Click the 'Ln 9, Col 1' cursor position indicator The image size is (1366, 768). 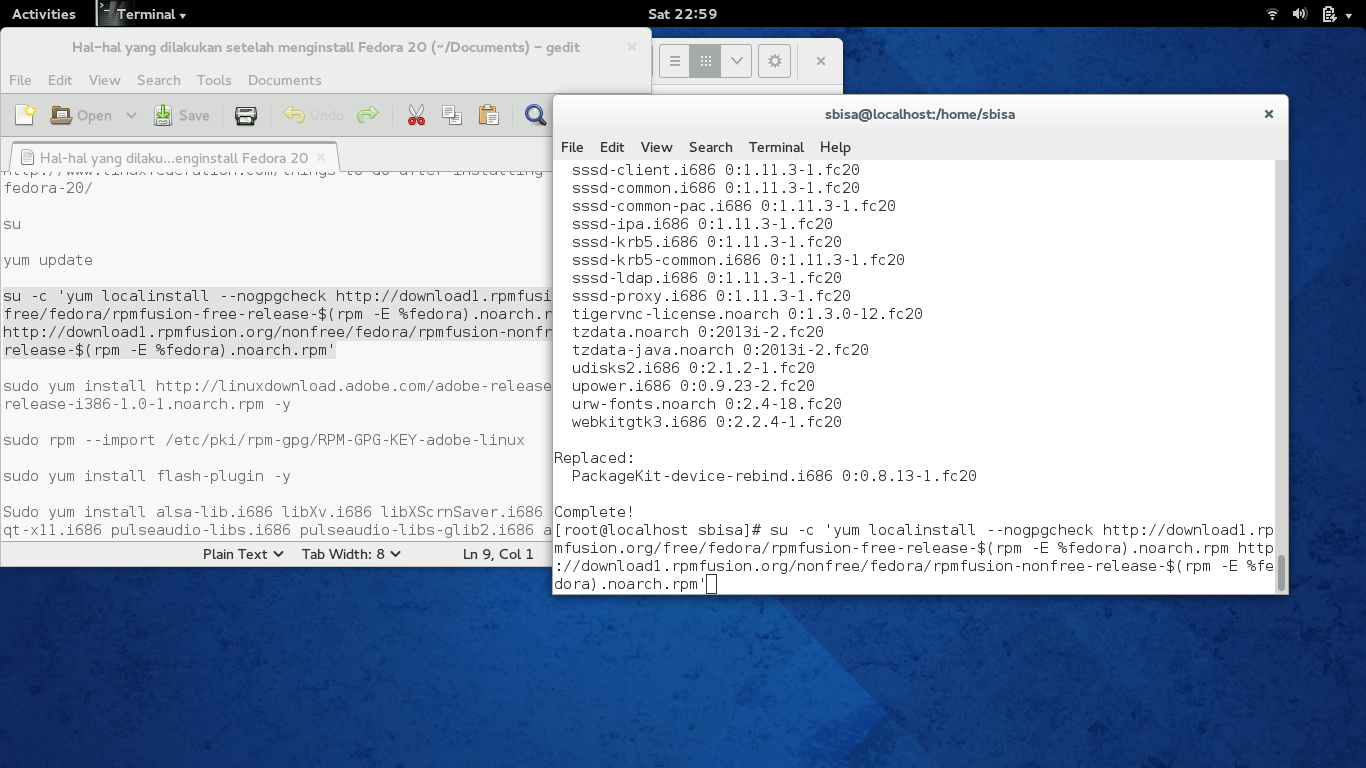(498, 554)
